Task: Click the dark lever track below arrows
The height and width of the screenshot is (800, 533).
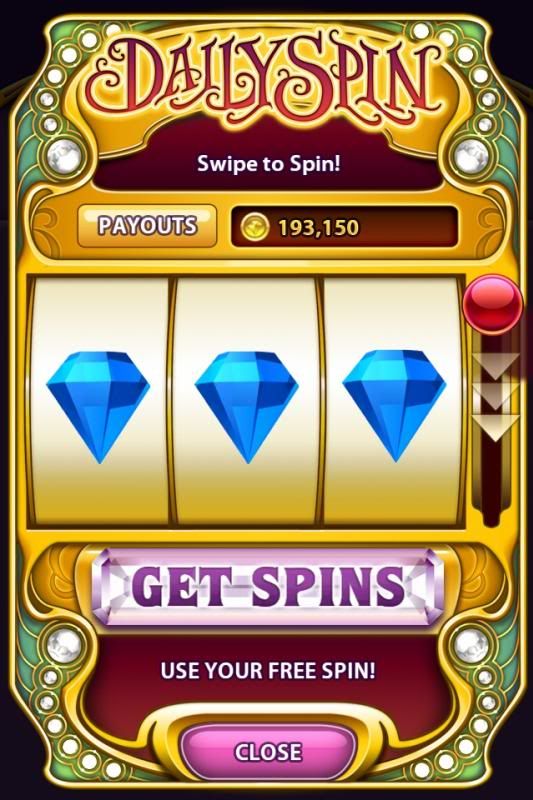Action: [492, 482]
